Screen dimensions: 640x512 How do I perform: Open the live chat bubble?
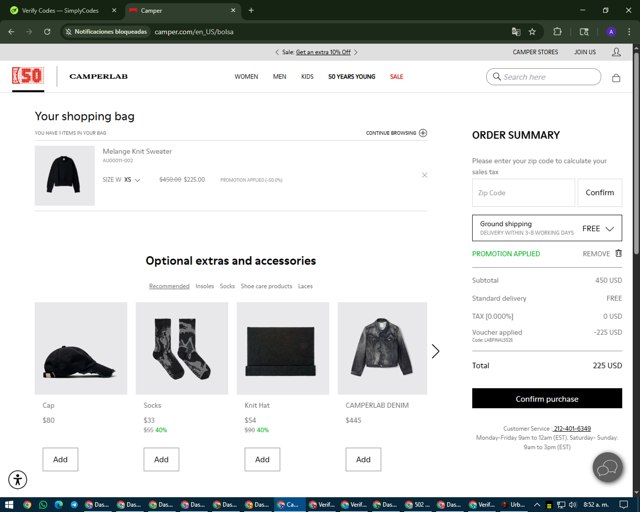(x=608, y=467)
